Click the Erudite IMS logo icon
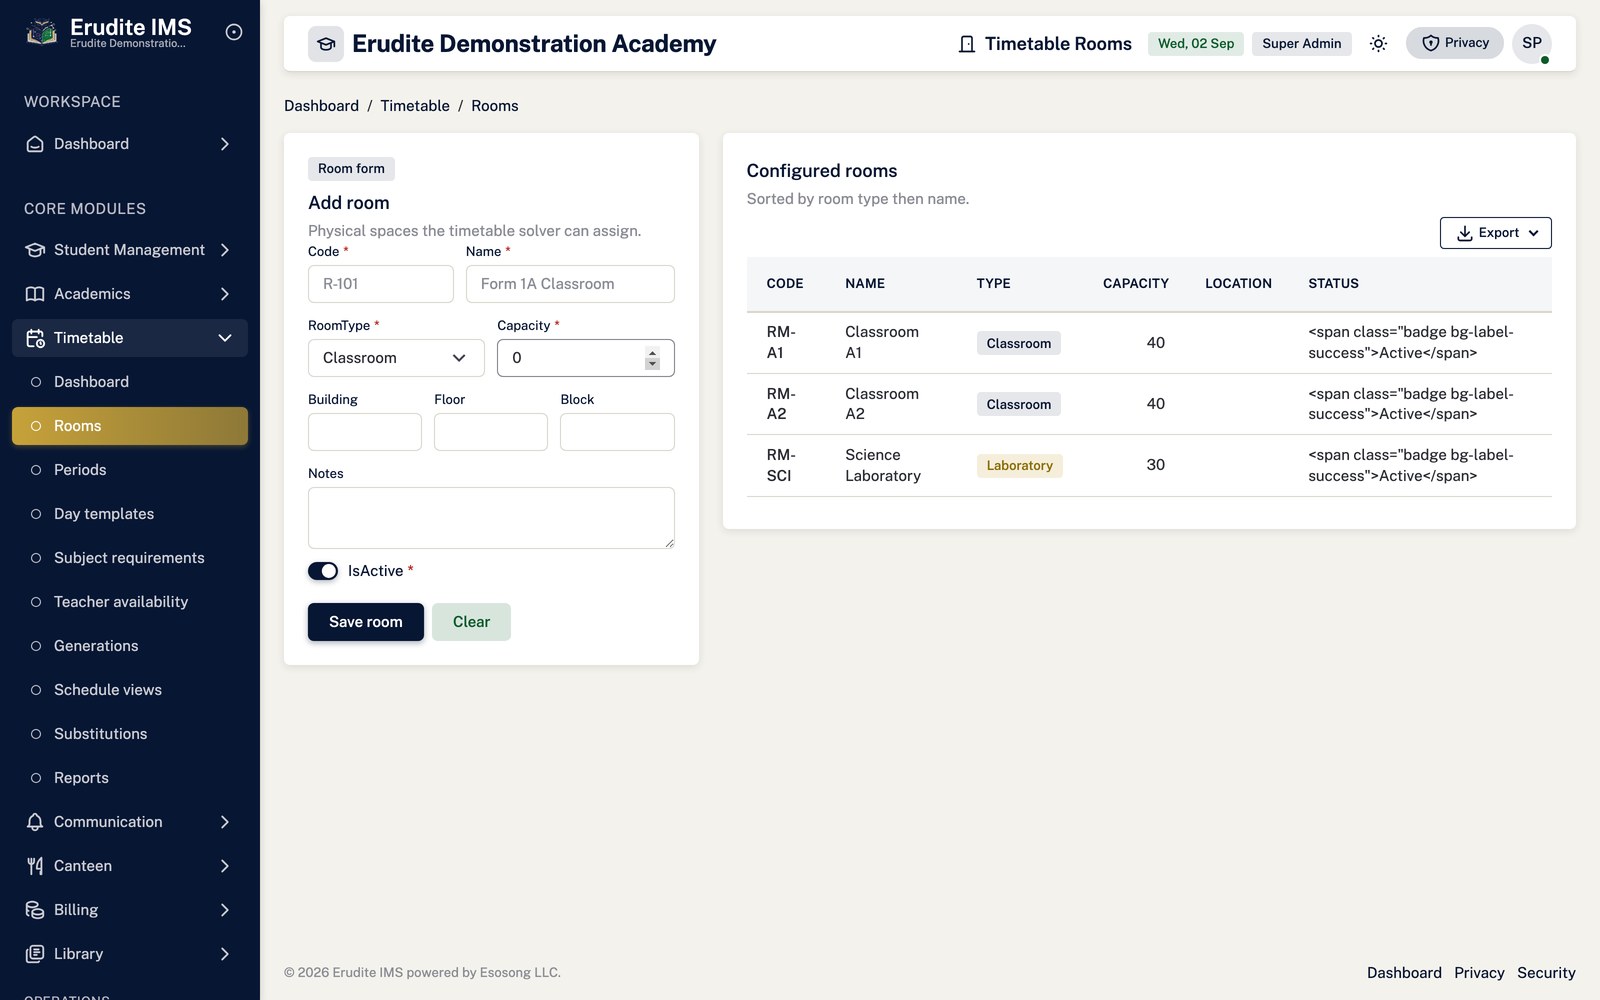The height and width of the screenshot is (1000, 1600). [41, 32]
